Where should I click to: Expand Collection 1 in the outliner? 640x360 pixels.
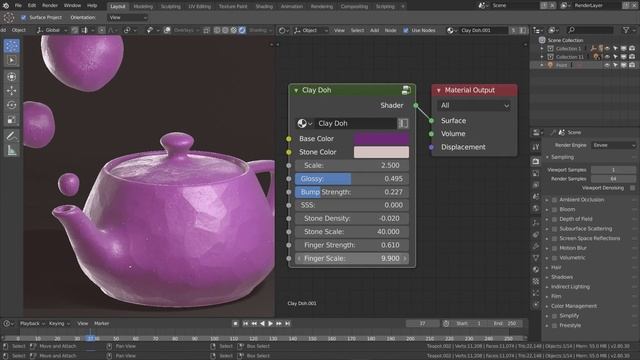(542, 49)
